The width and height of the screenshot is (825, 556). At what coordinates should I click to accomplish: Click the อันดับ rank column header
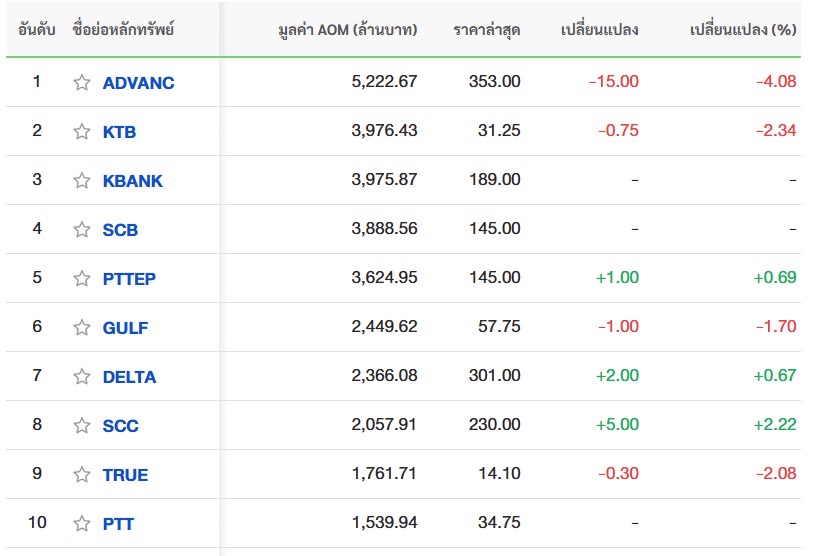37,29
